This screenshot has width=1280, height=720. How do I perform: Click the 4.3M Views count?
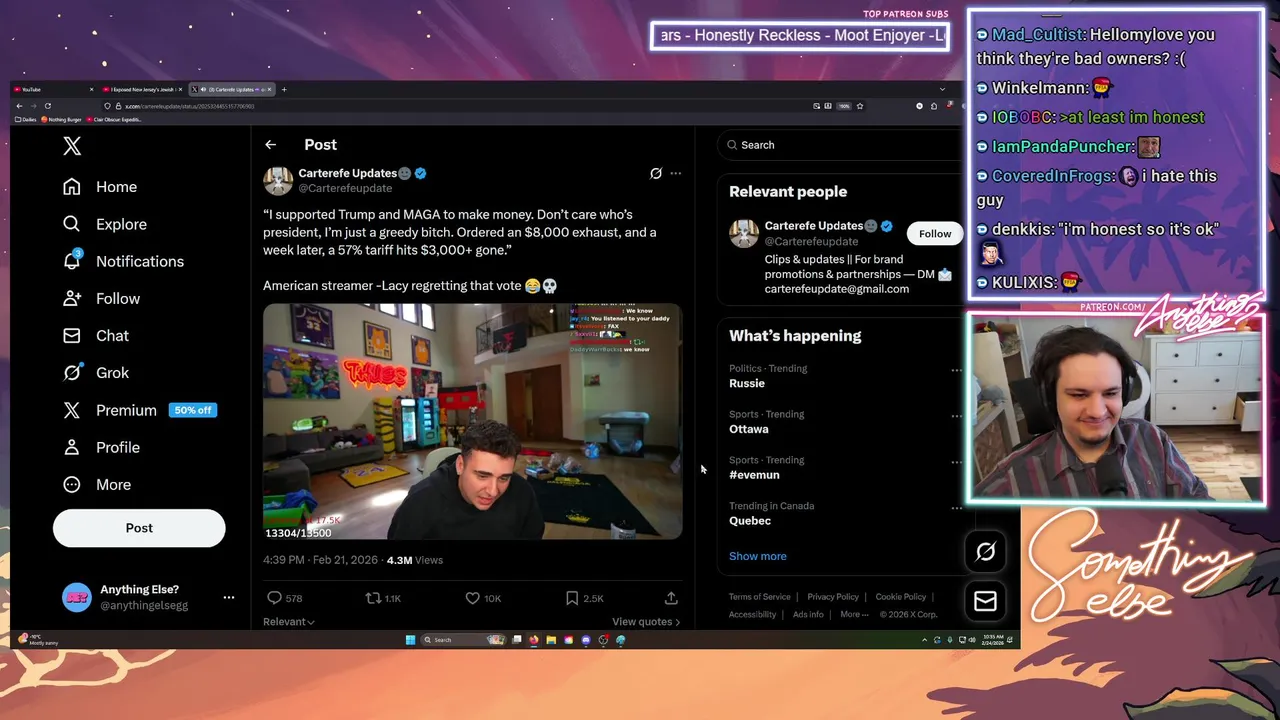414,560
